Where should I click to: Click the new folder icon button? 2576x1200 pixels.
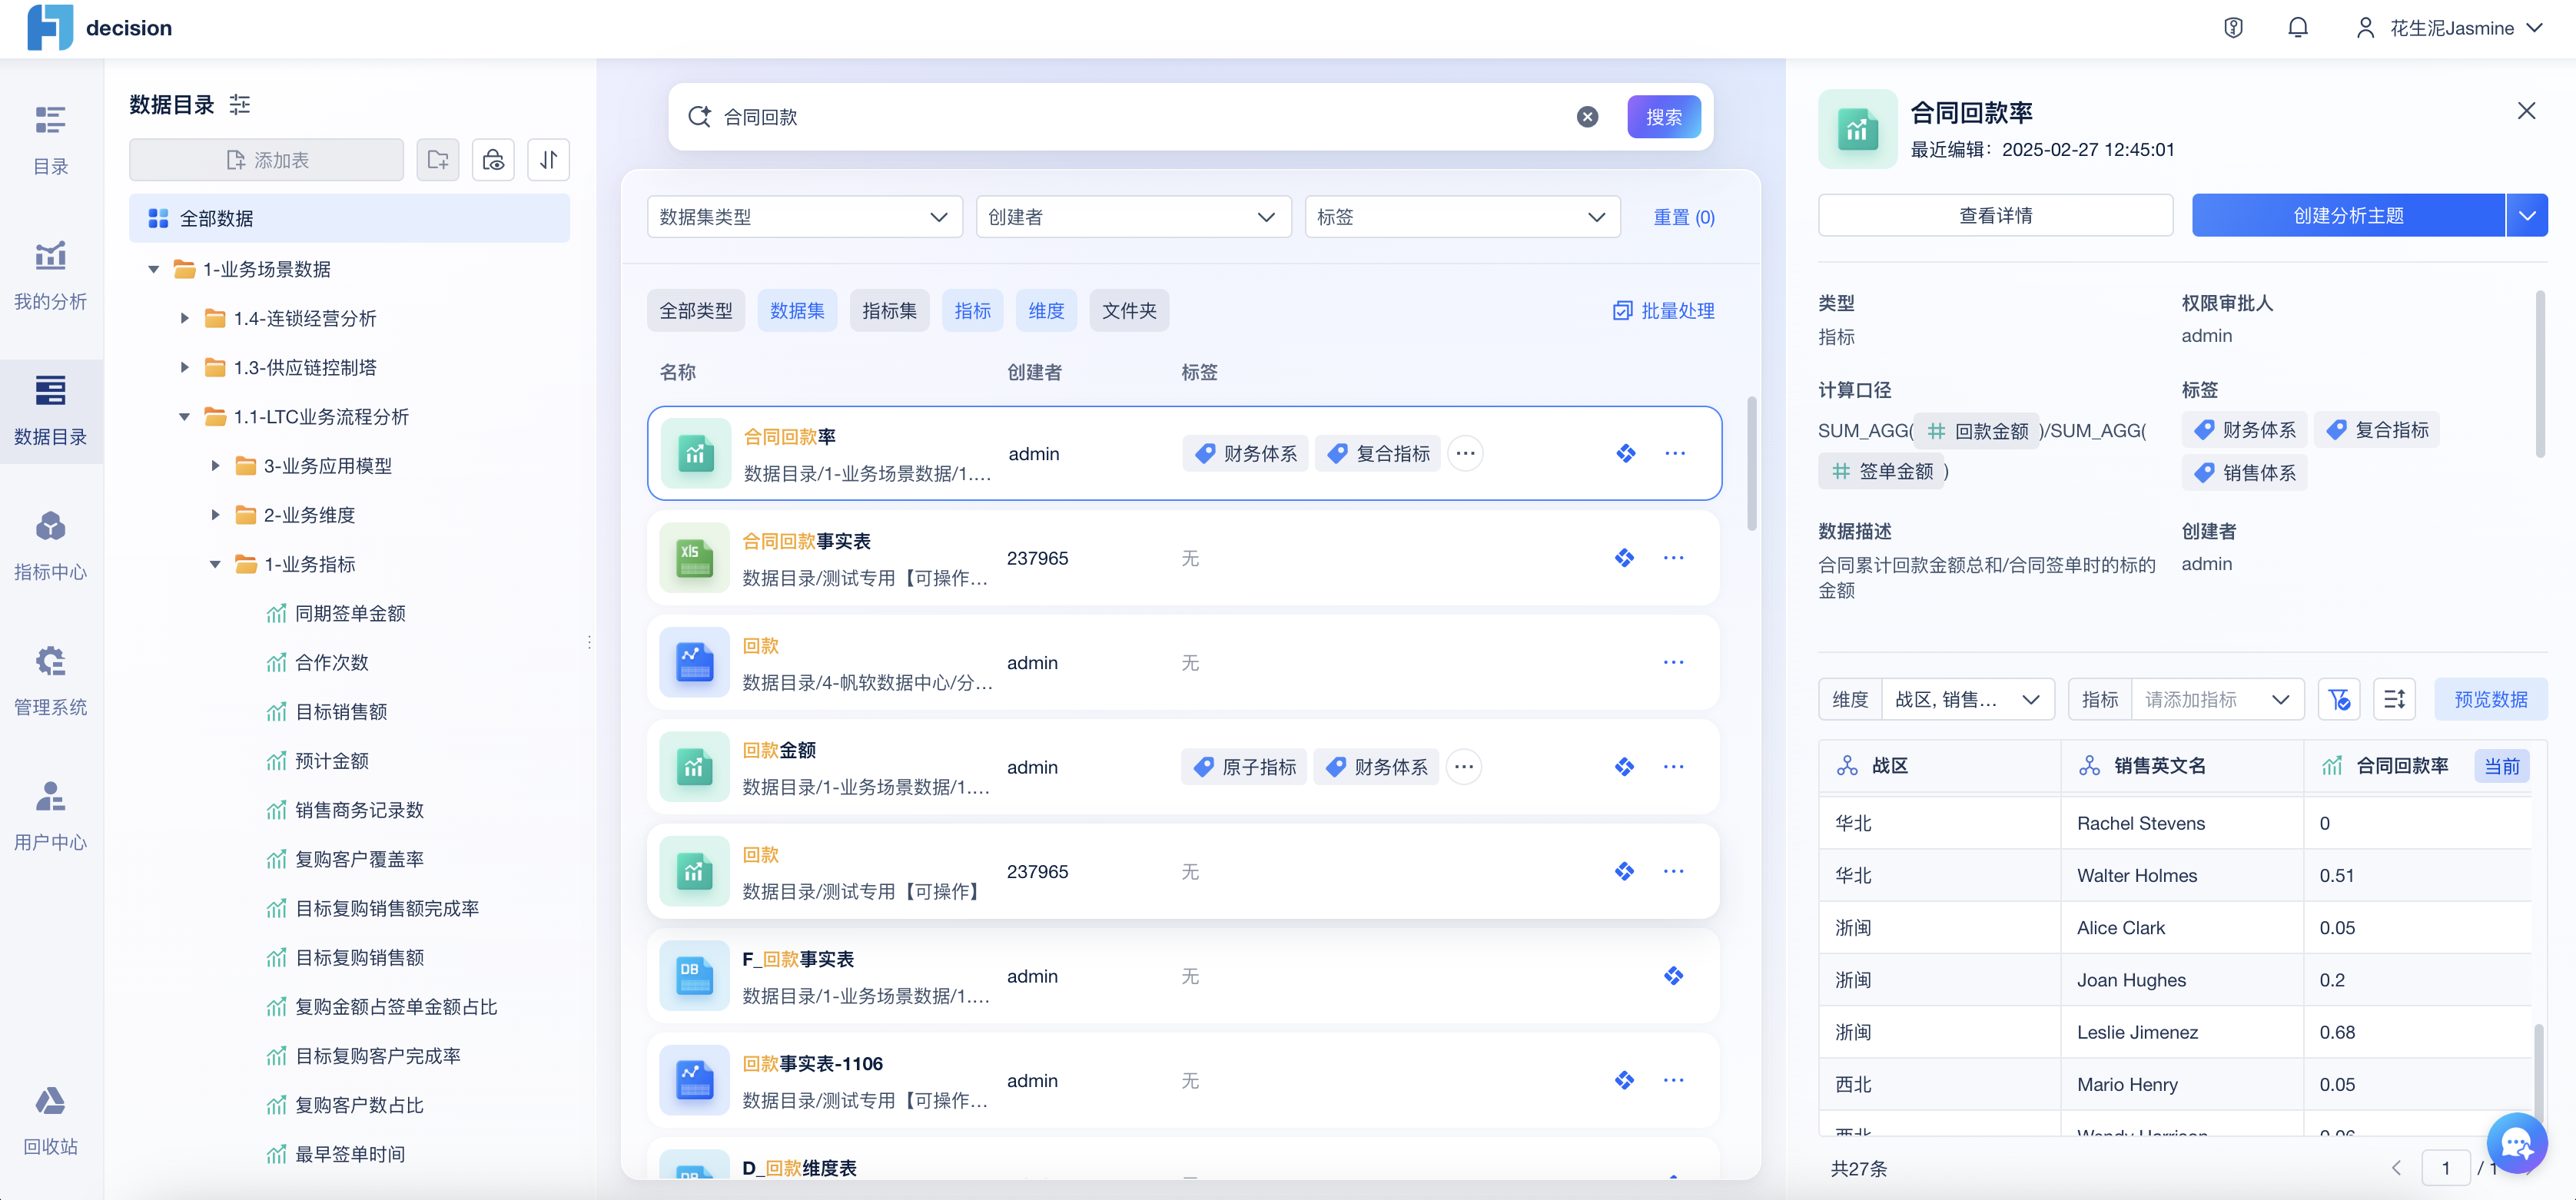(438, 160)
